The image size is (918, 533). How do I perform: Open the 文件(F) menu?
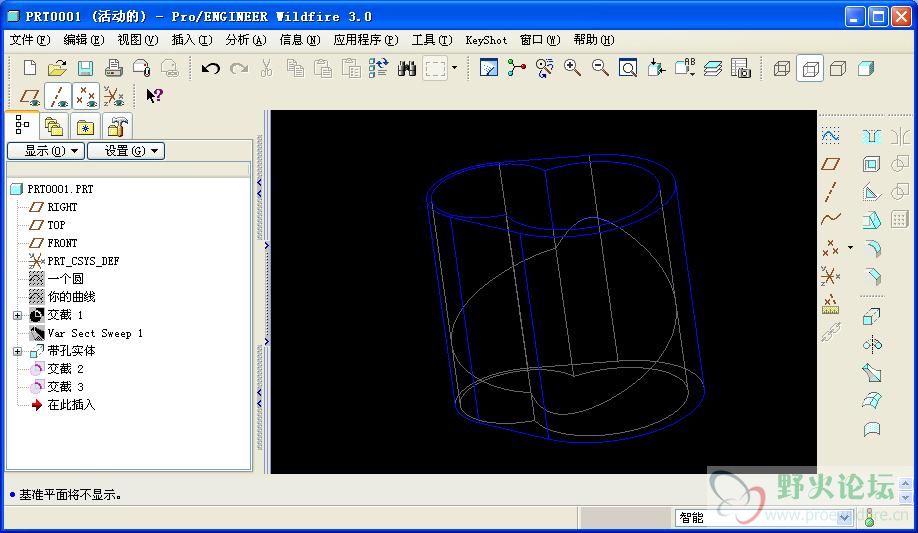(x=30, y=40)
